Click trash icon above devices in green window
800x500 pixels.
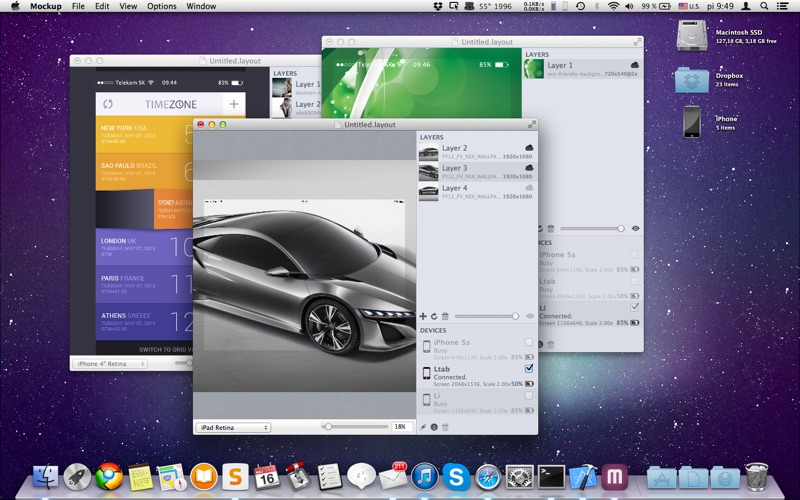tap(551, 229)
